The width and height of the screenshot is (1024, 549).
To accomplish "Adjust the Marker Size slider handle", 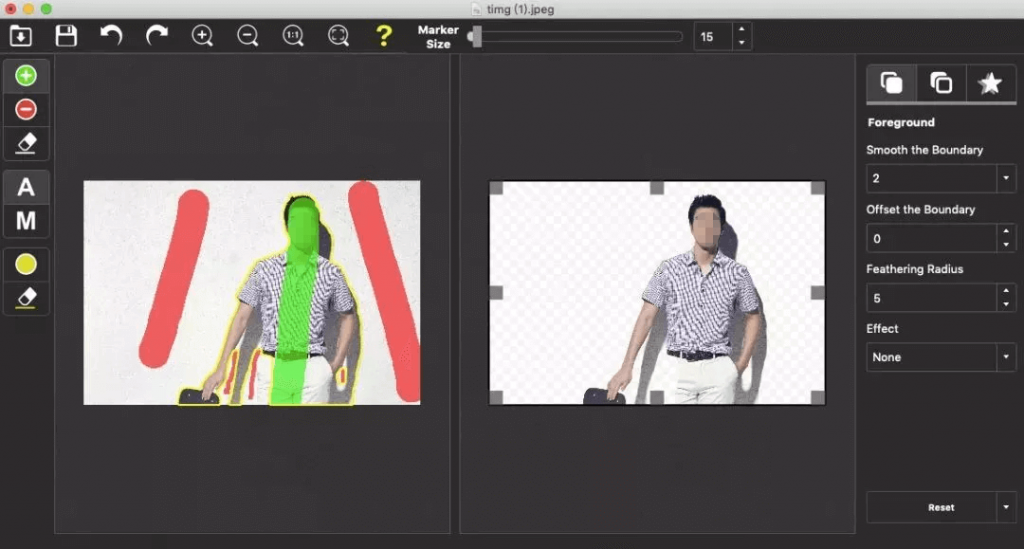I will pos(476,37).
